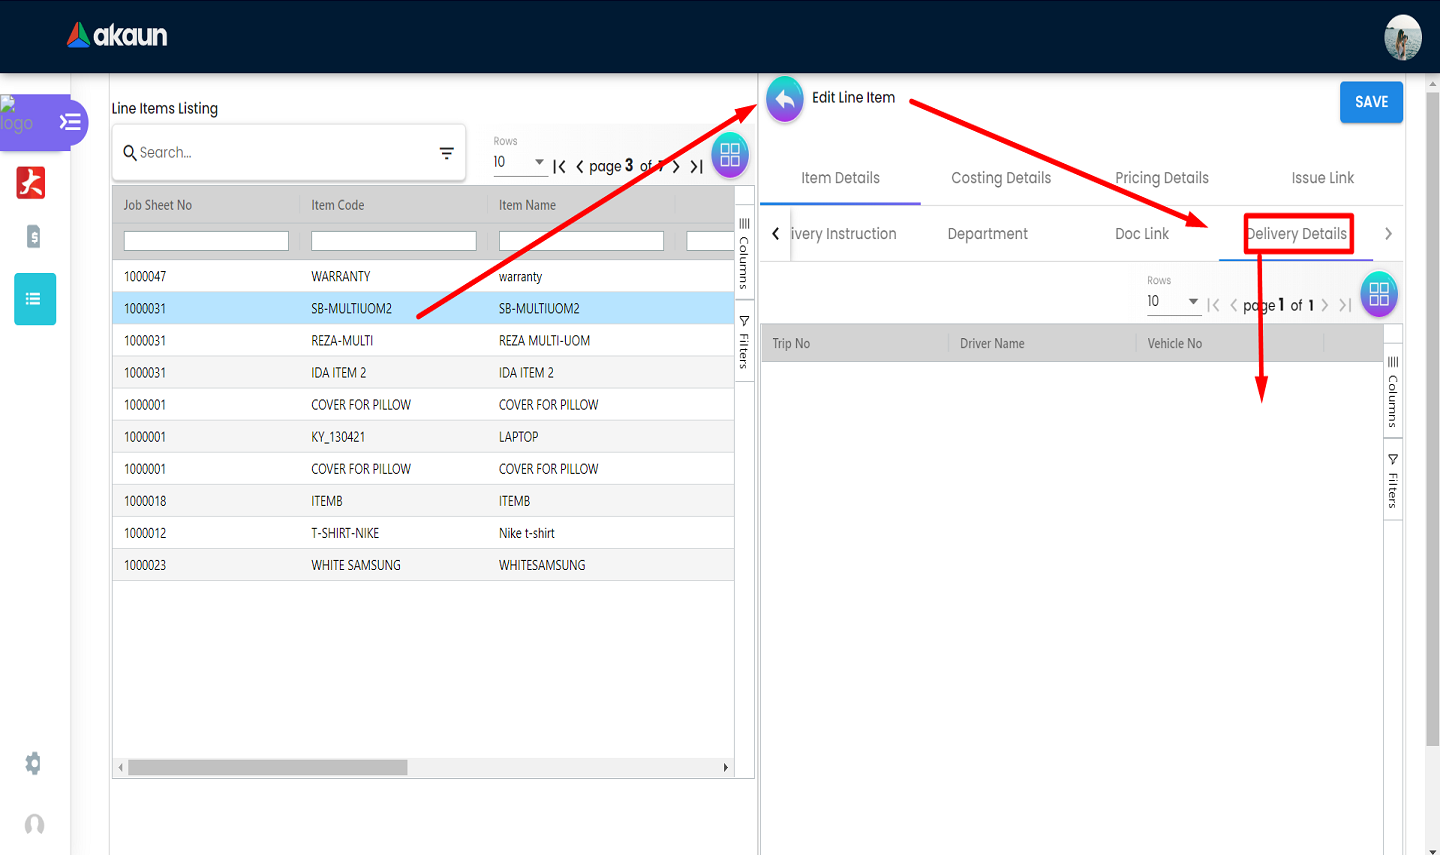
Task: Click the back arrow beside Edit Line Item
Action: click(785, 100)
